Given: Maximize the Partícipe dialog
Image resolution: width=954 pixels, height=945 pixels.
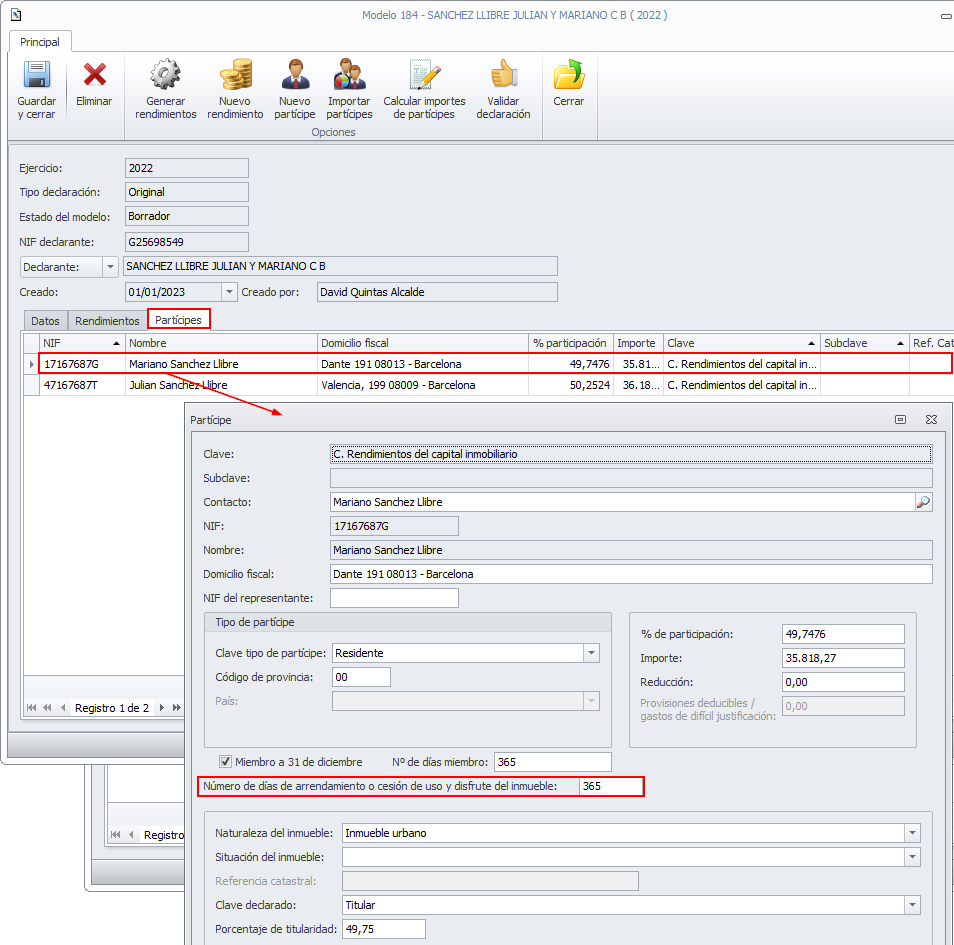Looking at the screenshot, I should [900, 419].
